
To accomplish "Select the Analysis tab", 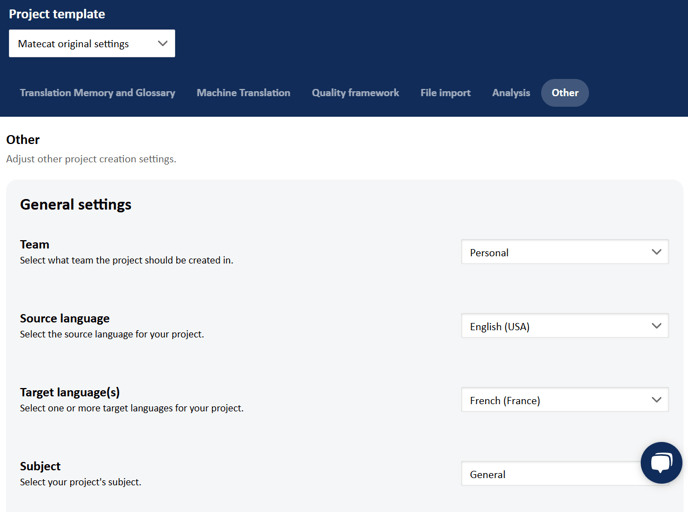I will click(x=511, y=93).
